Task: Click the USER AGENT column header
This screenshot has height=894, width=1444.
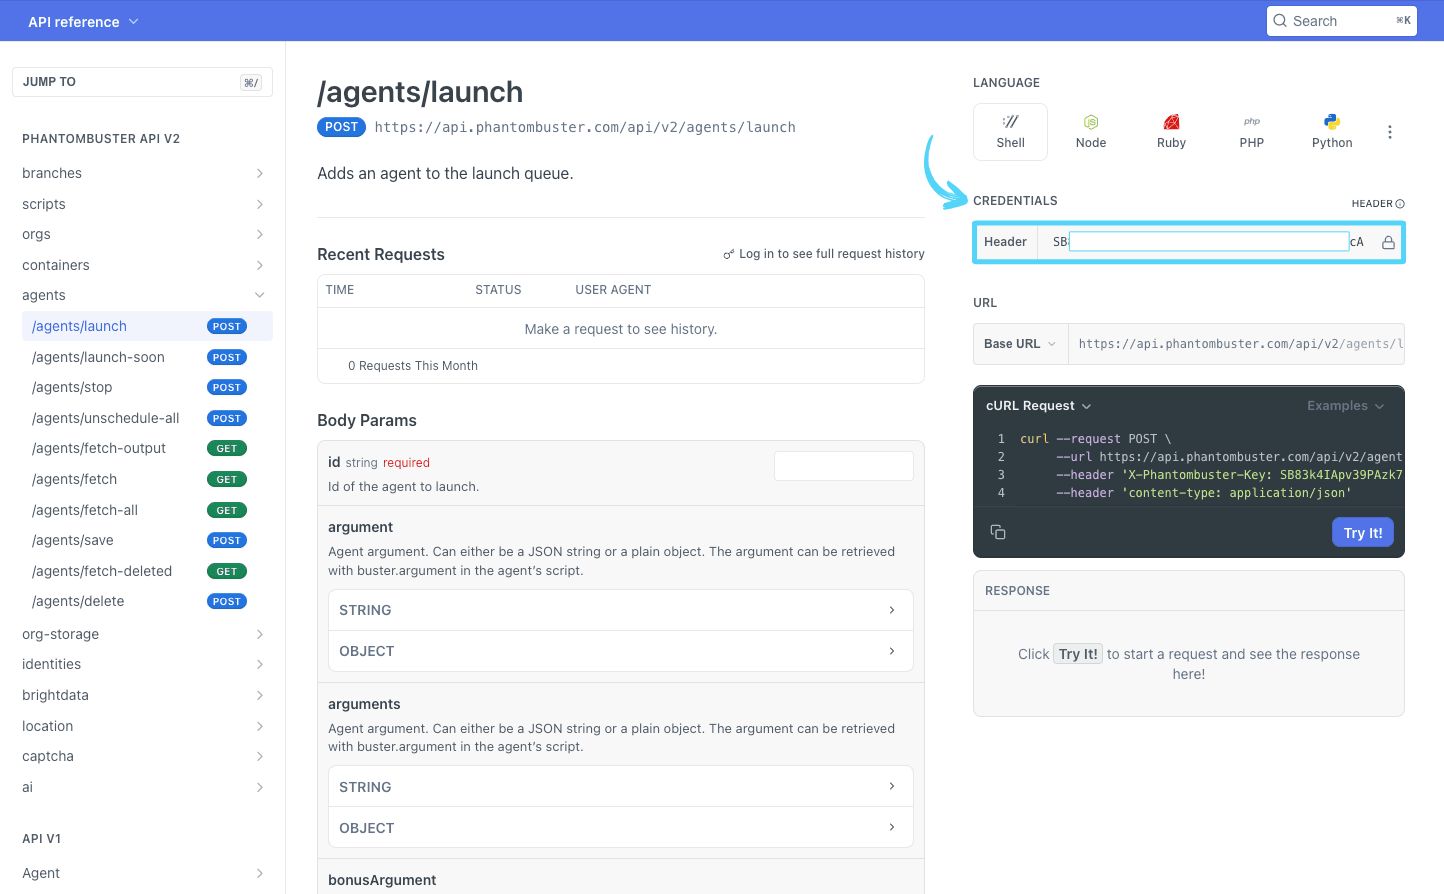Action: tap(613, 290)
